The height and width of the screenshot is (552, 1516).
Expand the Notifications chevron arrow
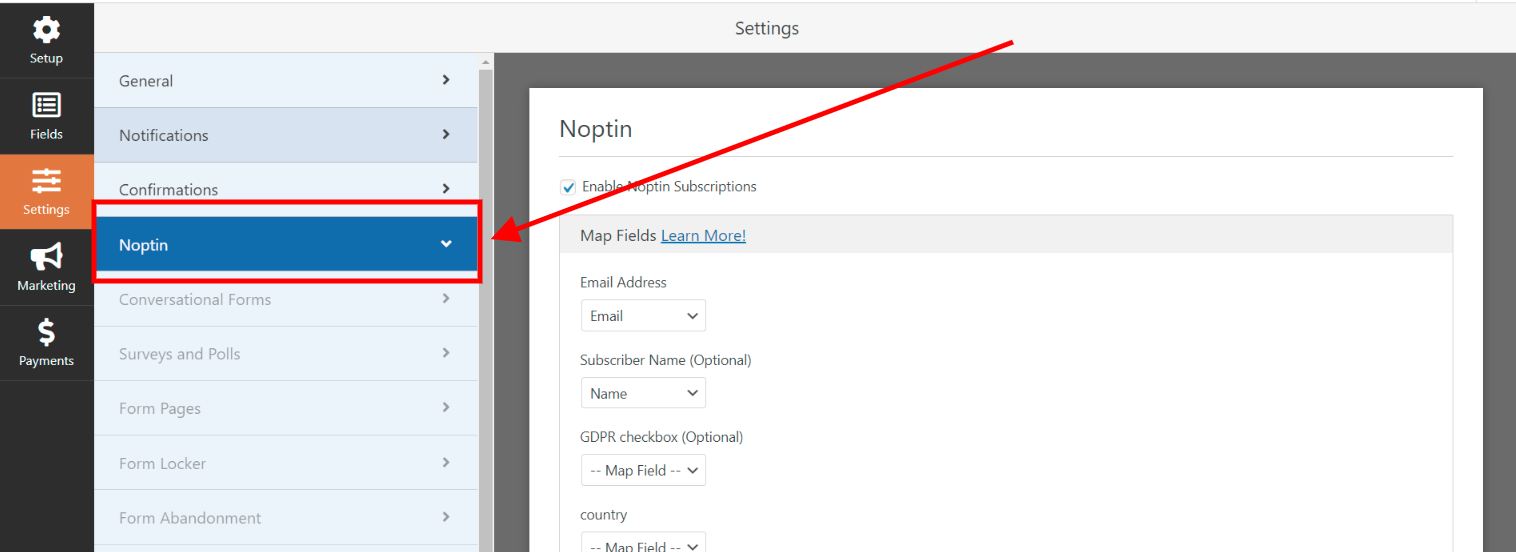446,134
